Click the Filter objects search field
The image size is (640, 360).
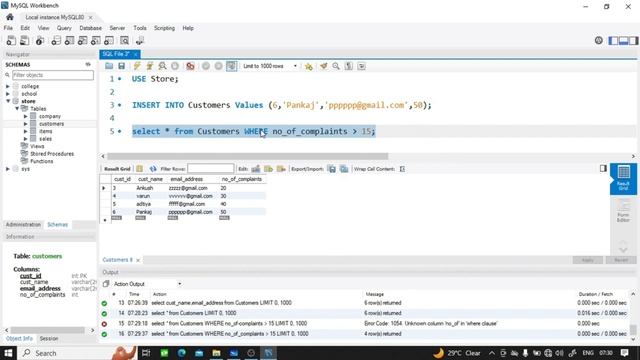click(53, 75)
